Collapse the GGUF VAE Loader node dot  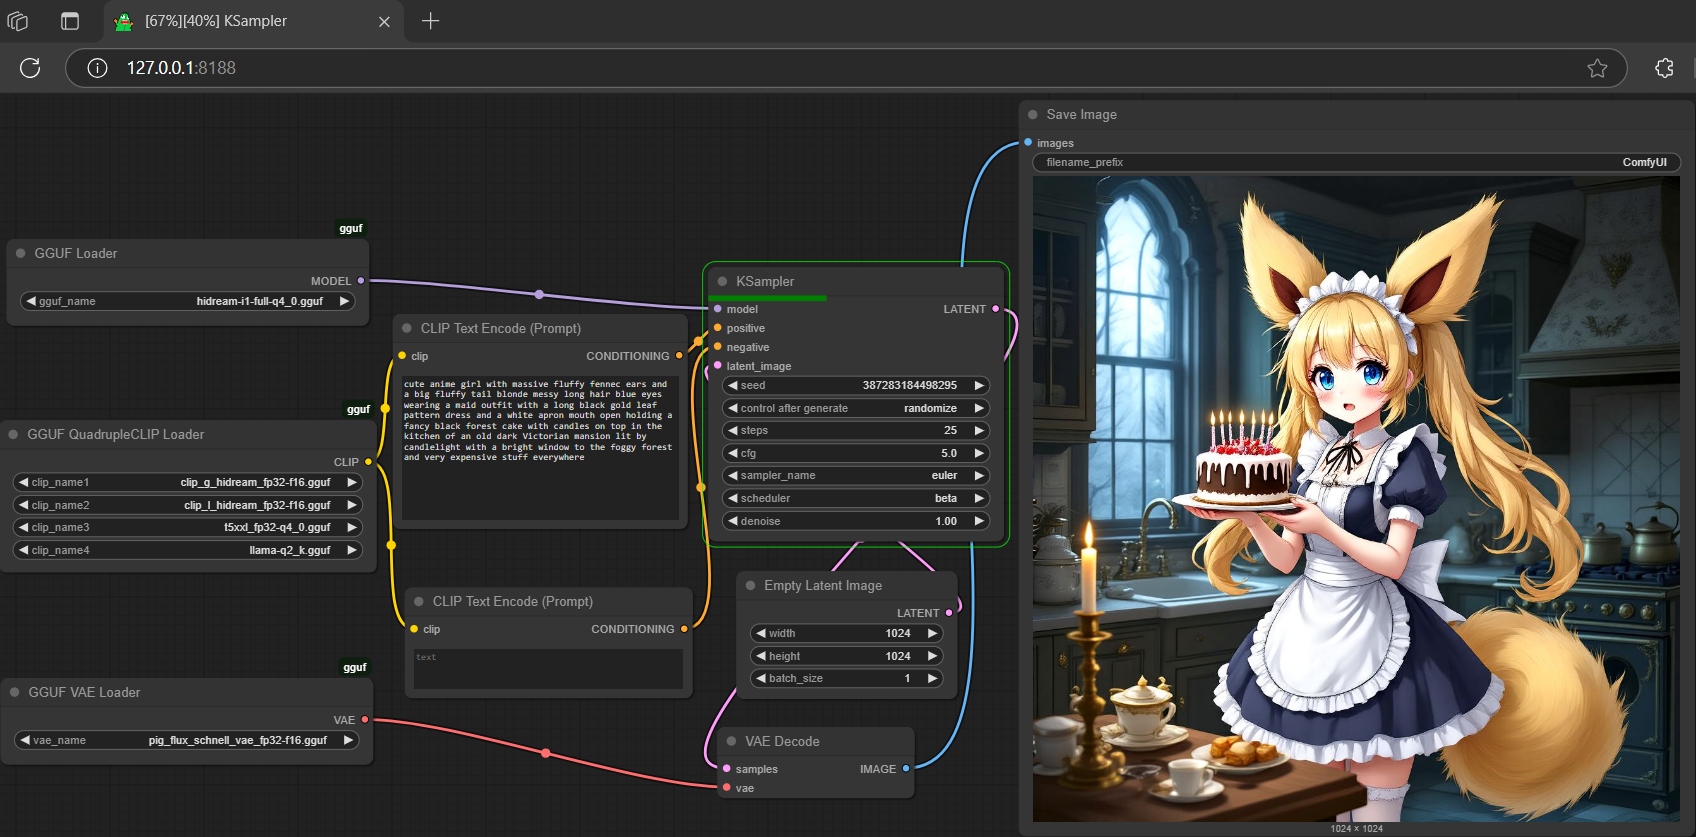15,692
